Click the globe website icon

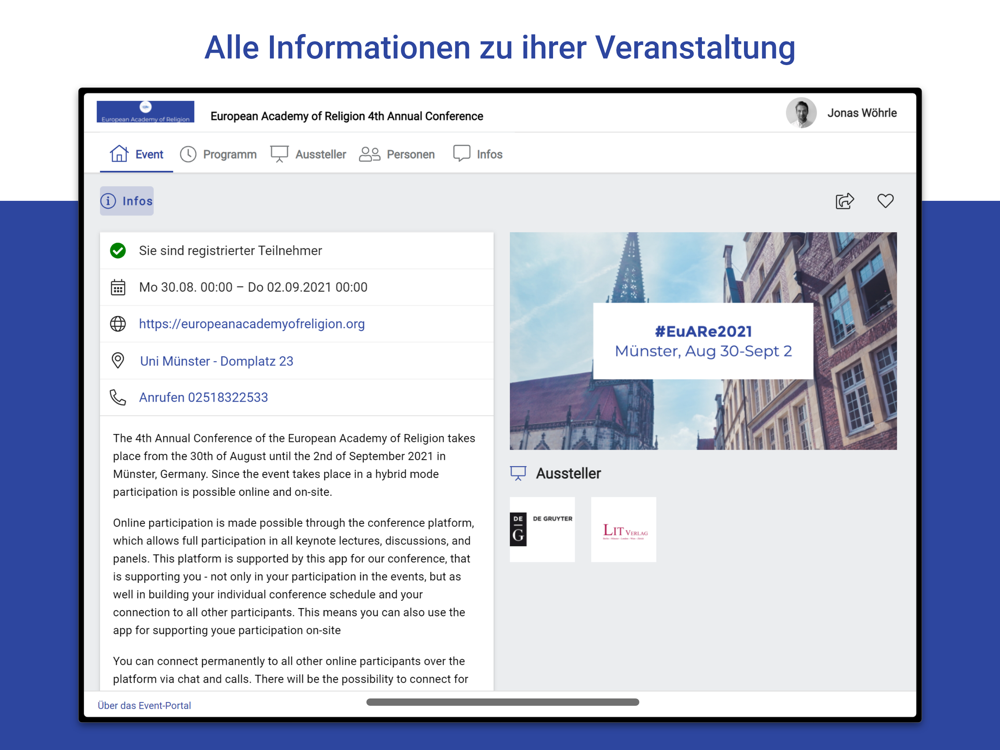pos(118,324)
